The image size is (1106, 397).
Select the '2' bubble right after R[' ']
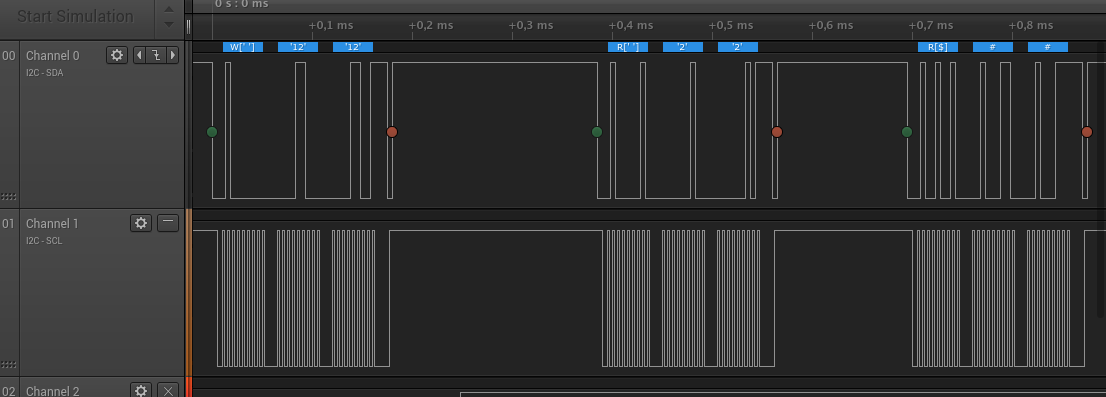[683, 47]
